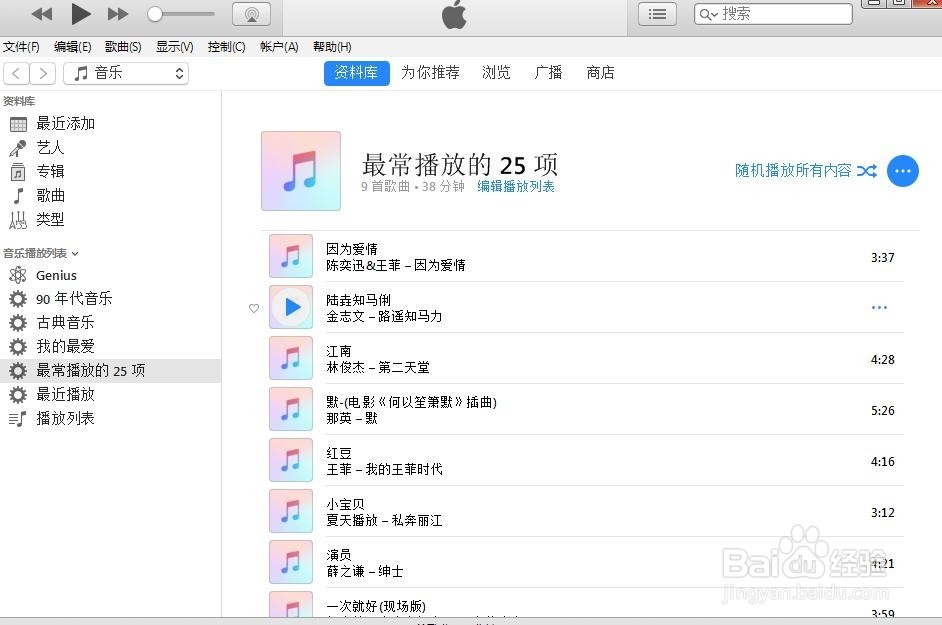
Task: Open the row ellipsis for 金志文 song
Action: pyautogui.click(x=879, y=308)
